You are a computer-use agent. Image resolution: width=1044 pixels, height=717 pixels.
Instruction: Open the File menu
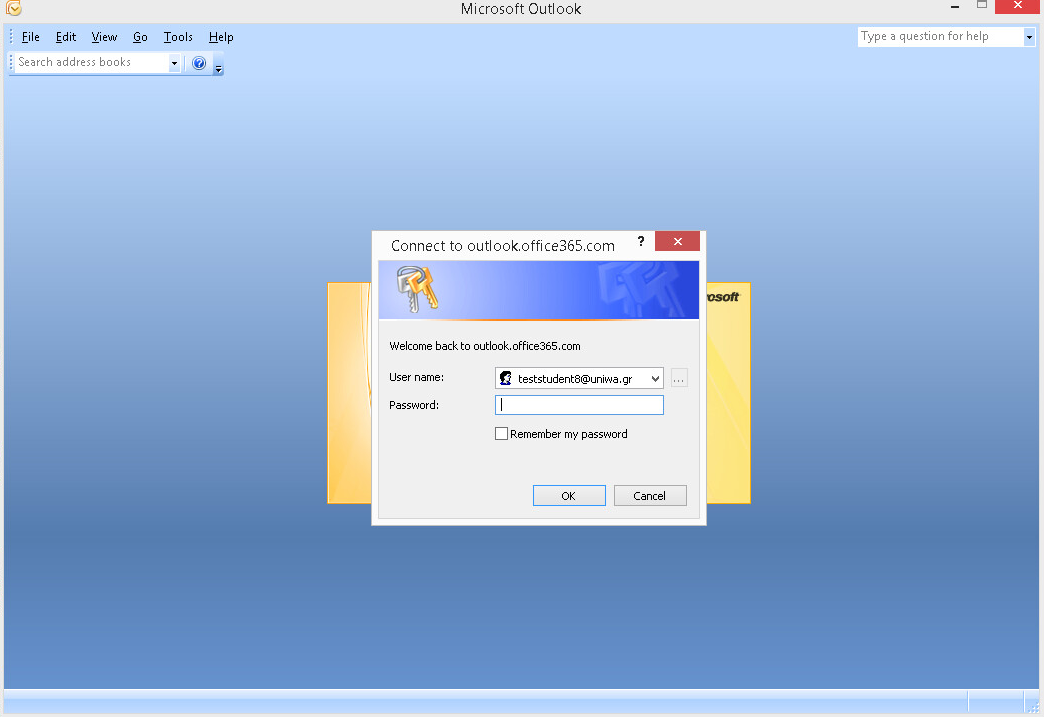31,37
